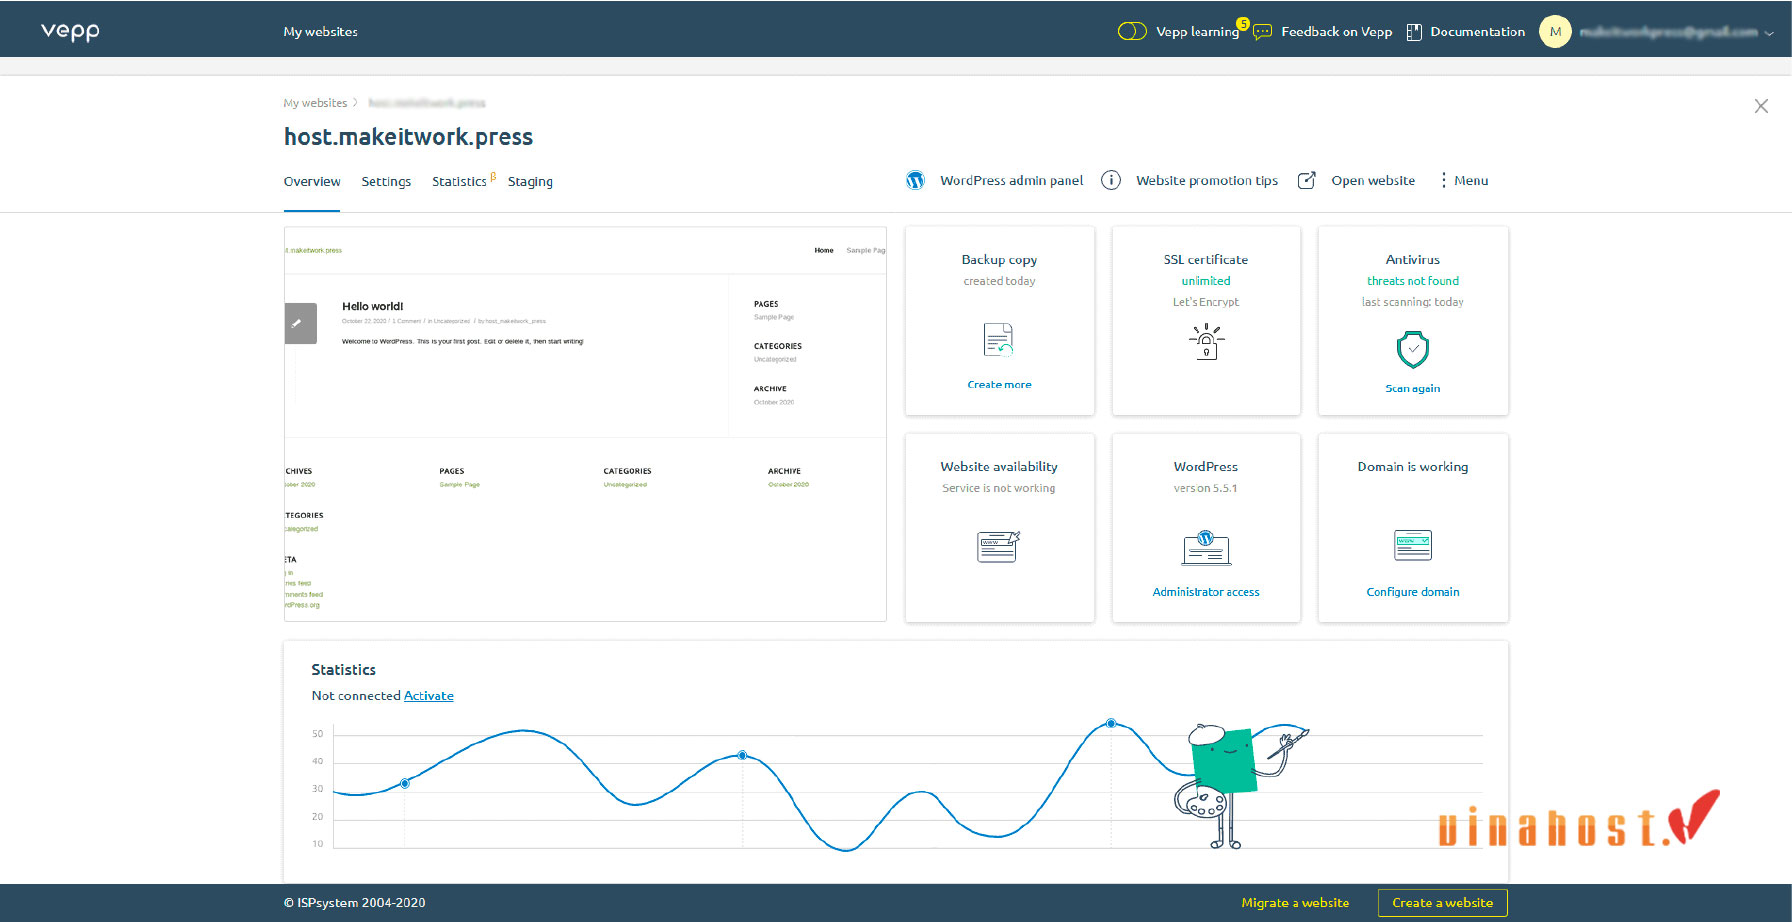1792x922 pixels.
Task: Click Create more backup link
Action: pyautogui.click(x=999, y=384)
